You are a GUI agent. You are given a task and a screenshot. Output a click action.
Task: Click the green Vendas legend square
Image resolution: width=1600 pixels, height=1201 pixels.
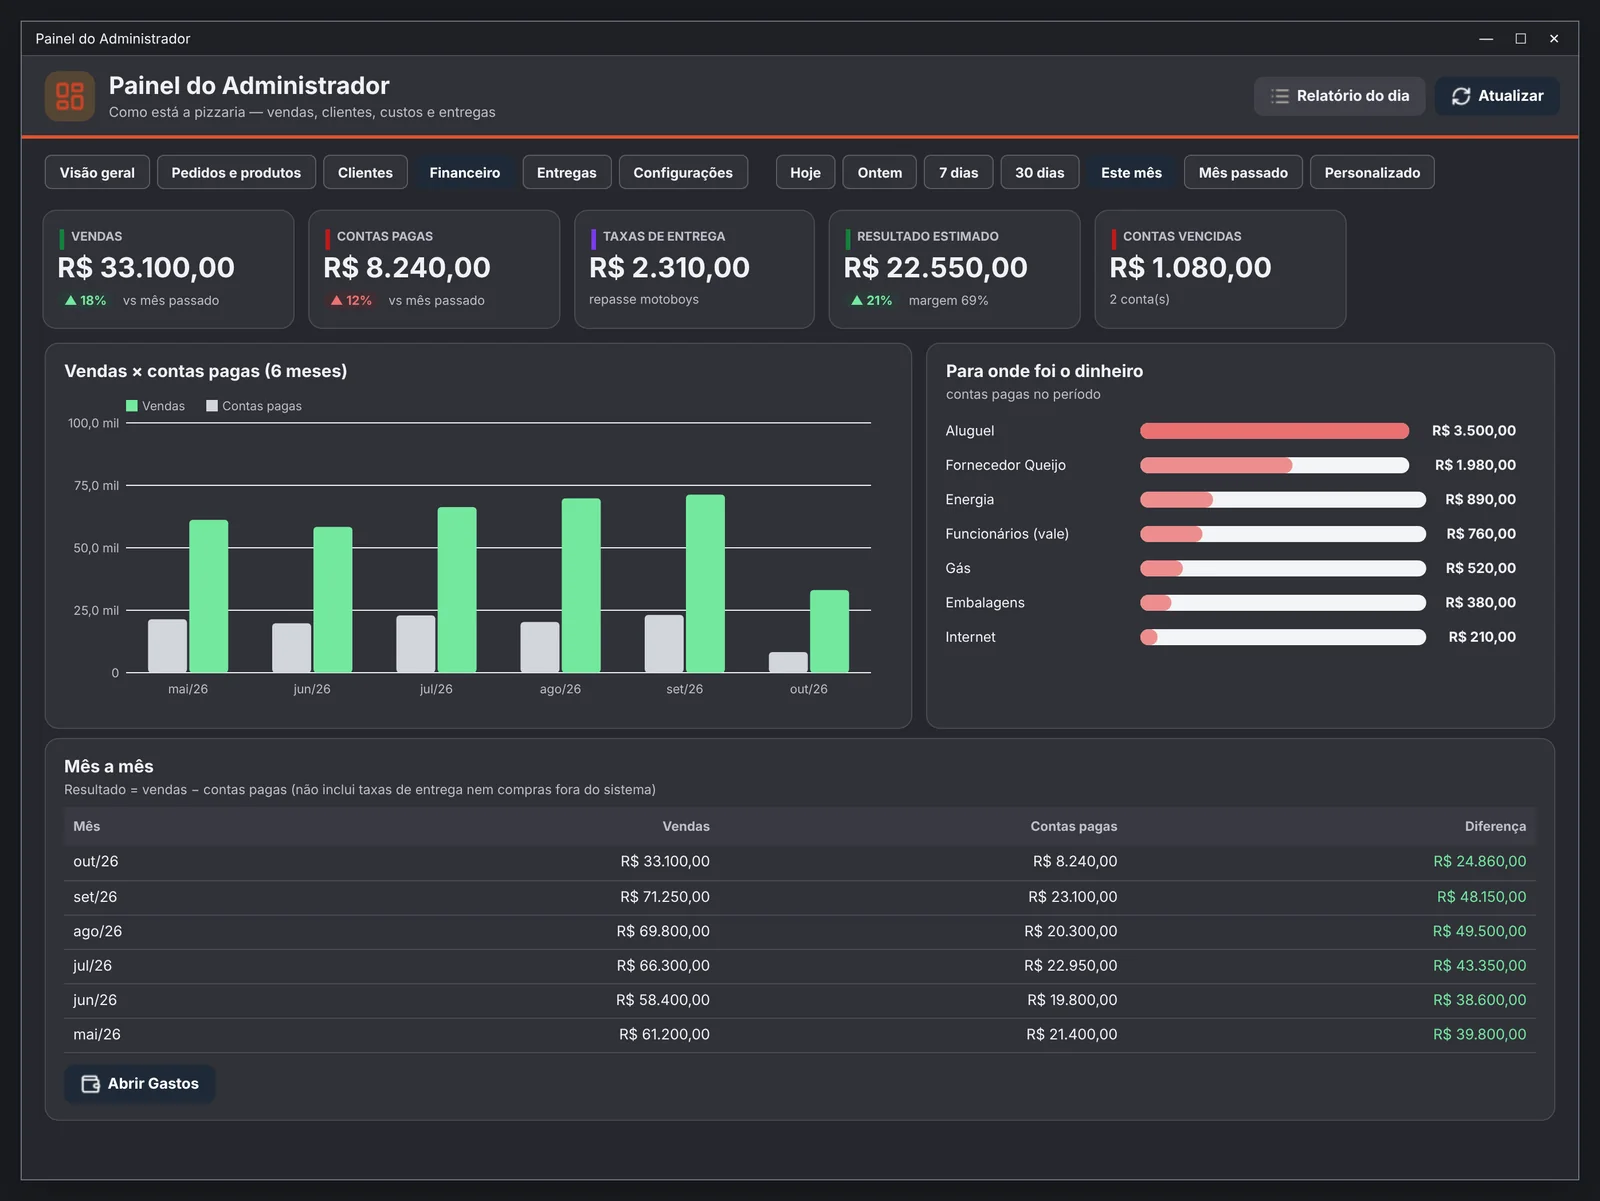132,406
